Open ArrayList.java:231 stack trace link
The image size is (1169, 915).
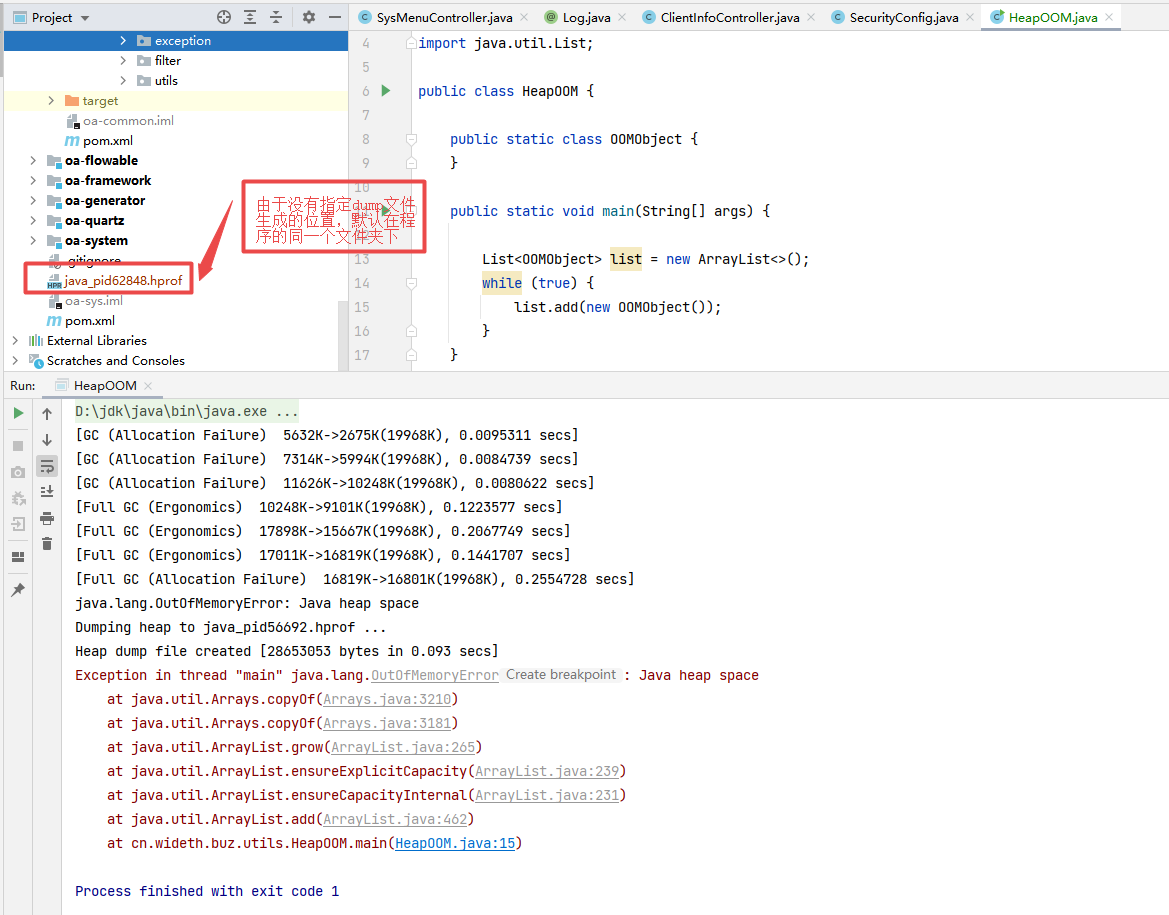[x=547, y=795]
